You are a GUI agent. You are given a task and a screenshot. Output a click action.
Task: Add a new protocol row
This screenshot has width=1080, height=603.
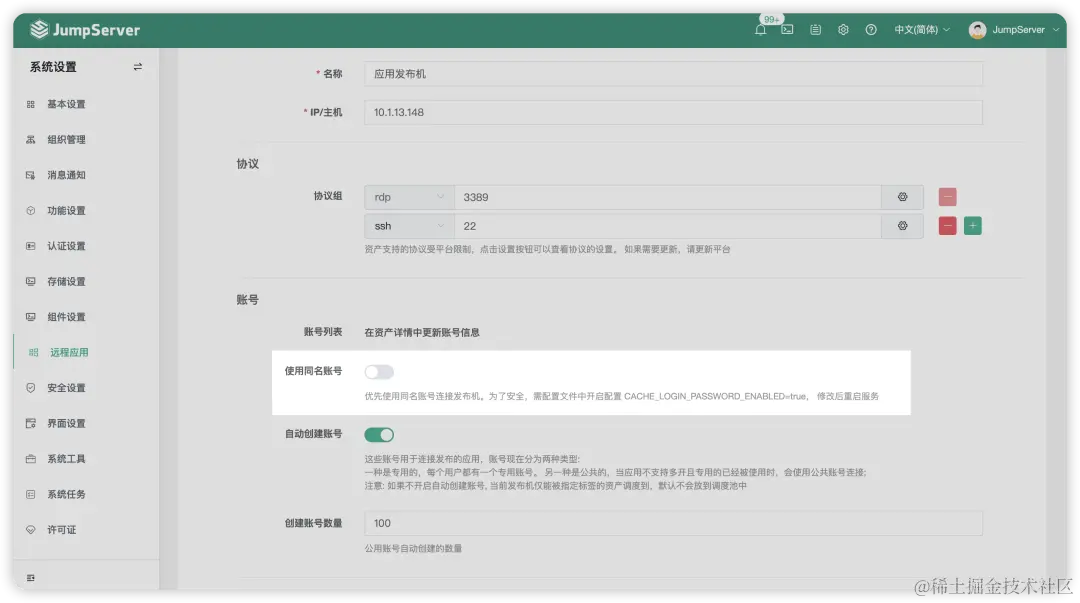pos(973,226)
